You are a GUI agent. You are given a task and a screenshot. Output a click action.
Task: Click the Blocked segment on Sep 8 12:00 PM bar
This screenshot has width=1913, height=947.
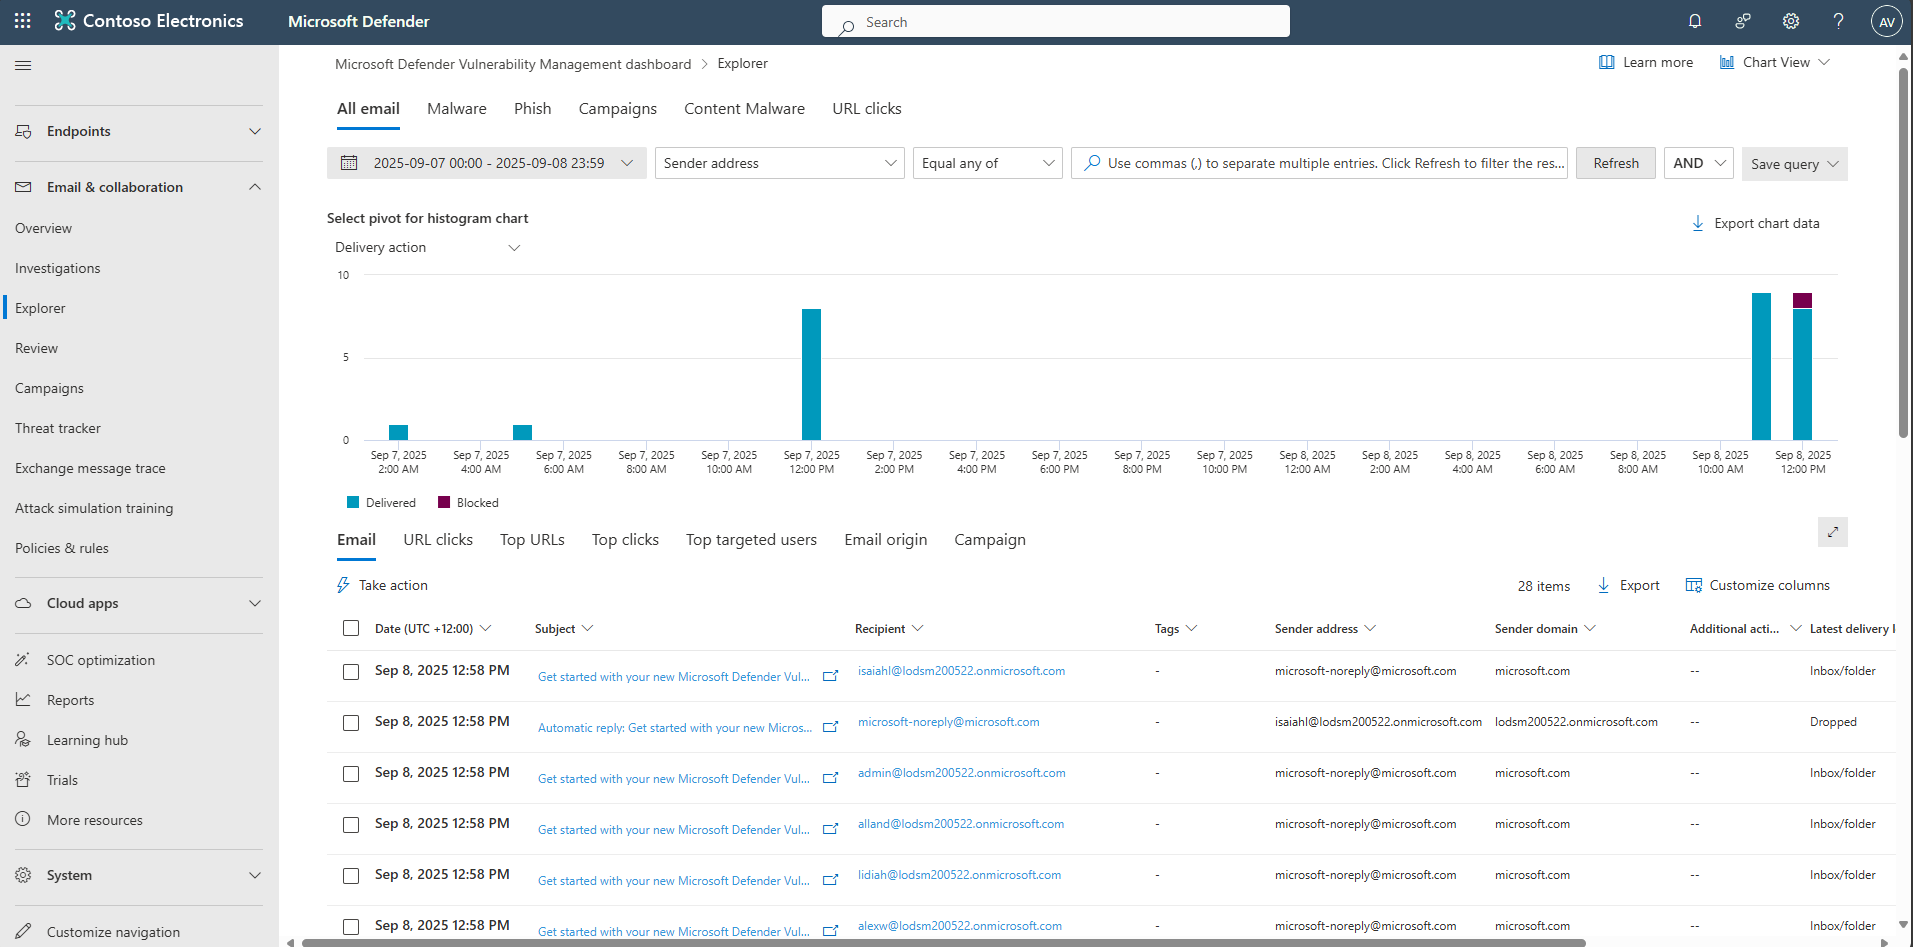click(1802, 300)
